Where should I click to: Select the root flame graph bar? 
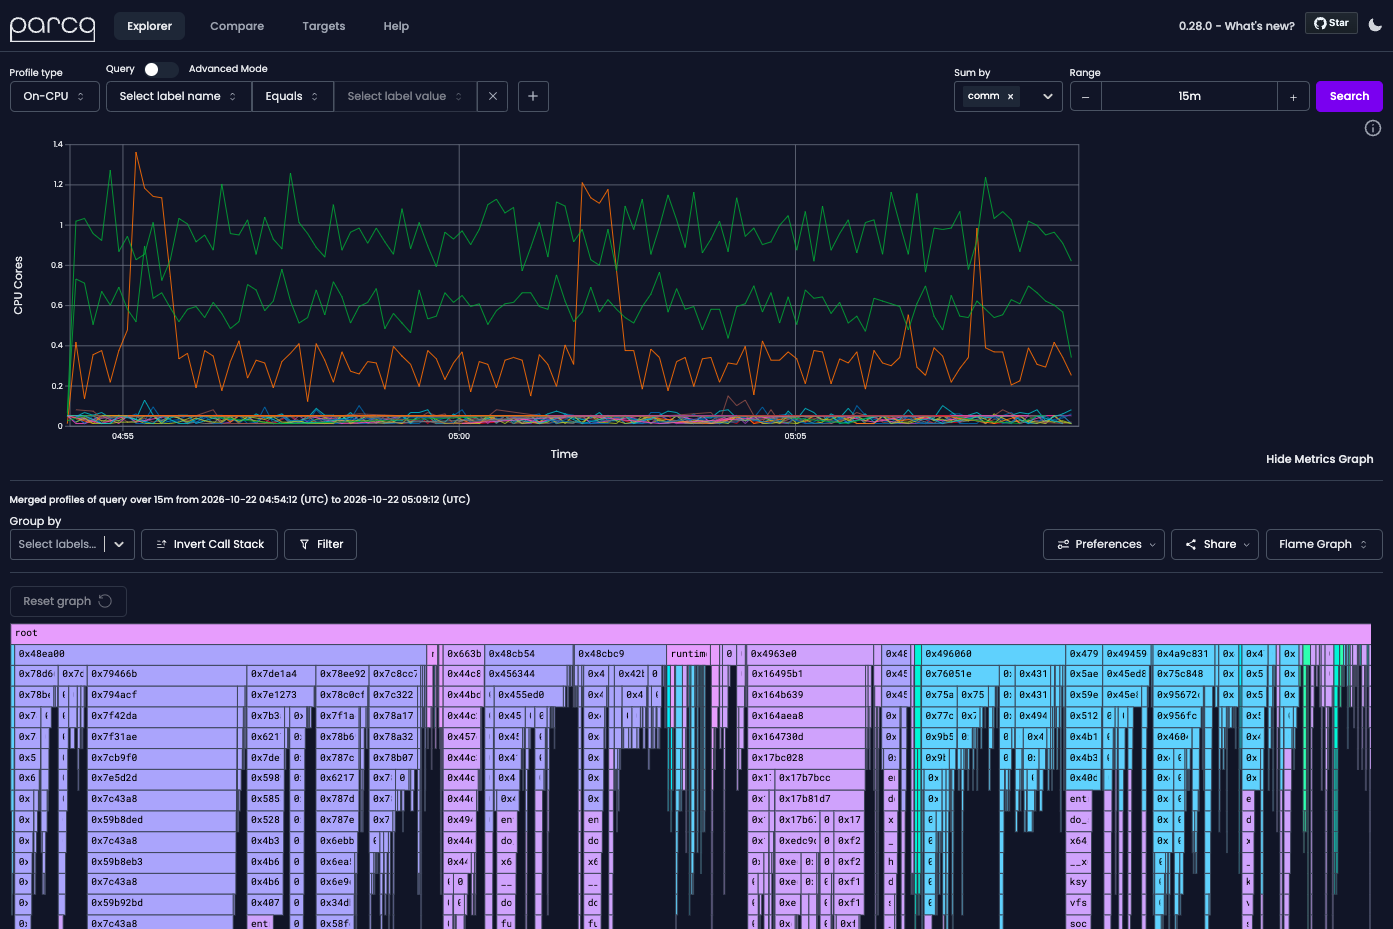690,633
